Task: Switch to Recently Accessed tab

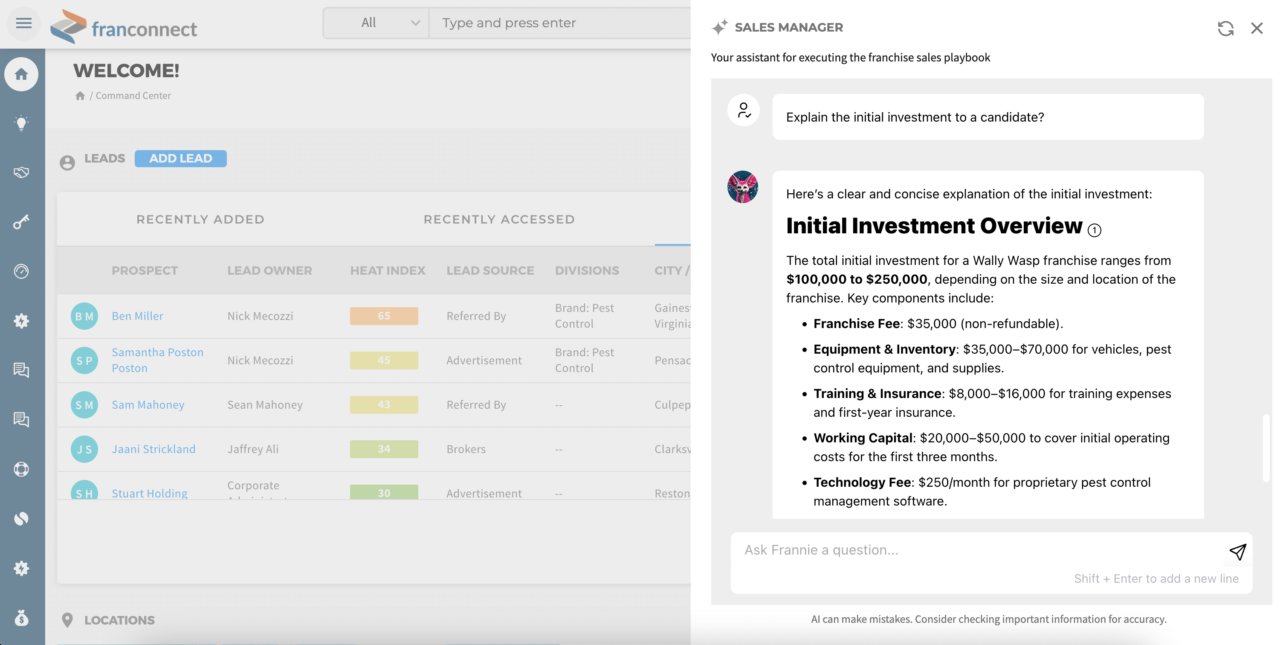Action: click(x=499, y=219)
